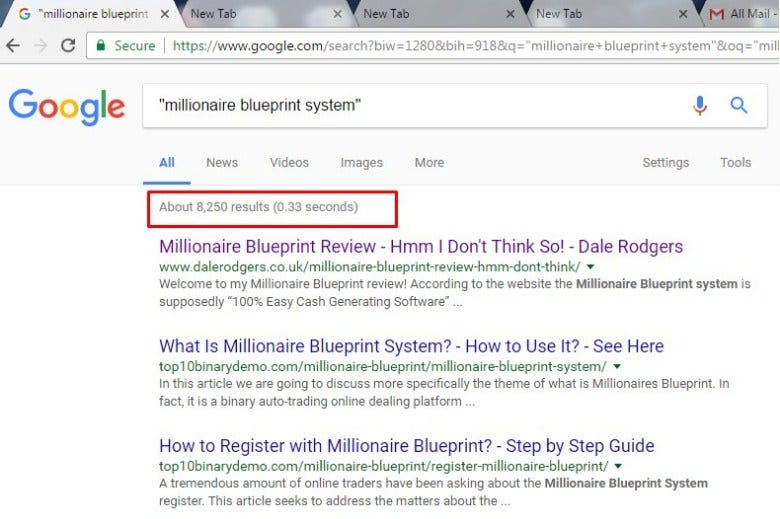Image resolution: width=780 pixels, height=519 pixels.
Task: Expand arrow next to millionaire-blueprint-system URL
Action: pyautogui.click(x=617, y=367)
